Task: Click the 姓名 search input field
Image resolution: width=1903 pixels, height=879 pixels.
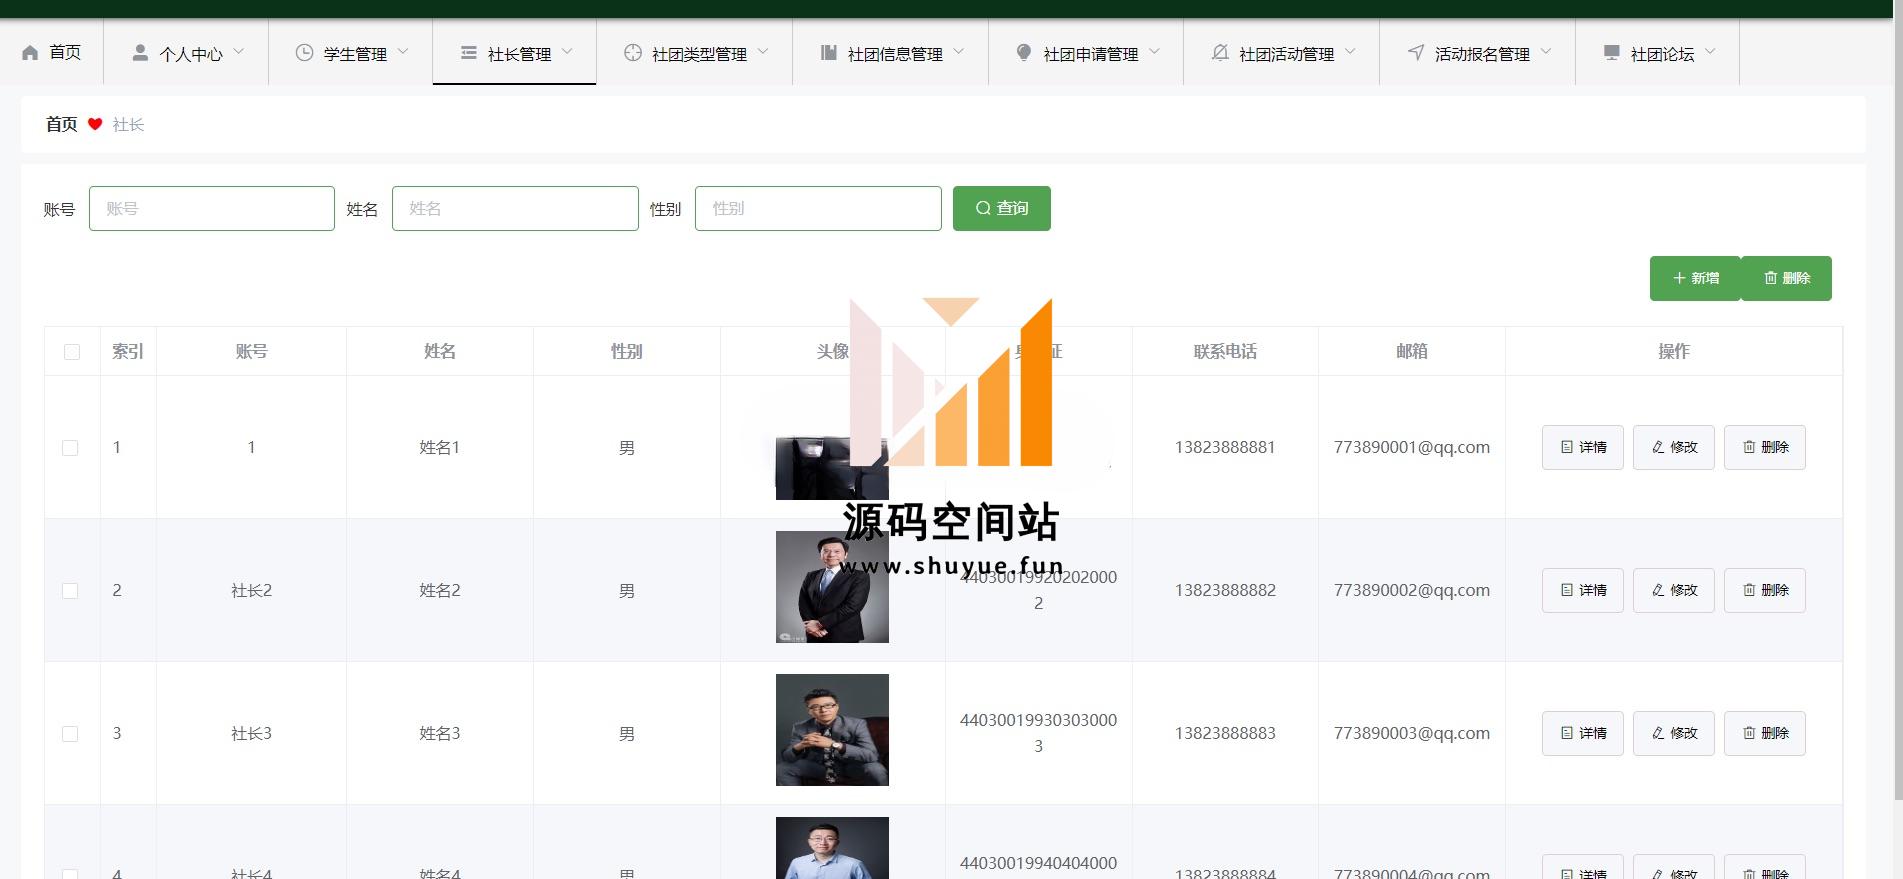Action: pos(515,208)
